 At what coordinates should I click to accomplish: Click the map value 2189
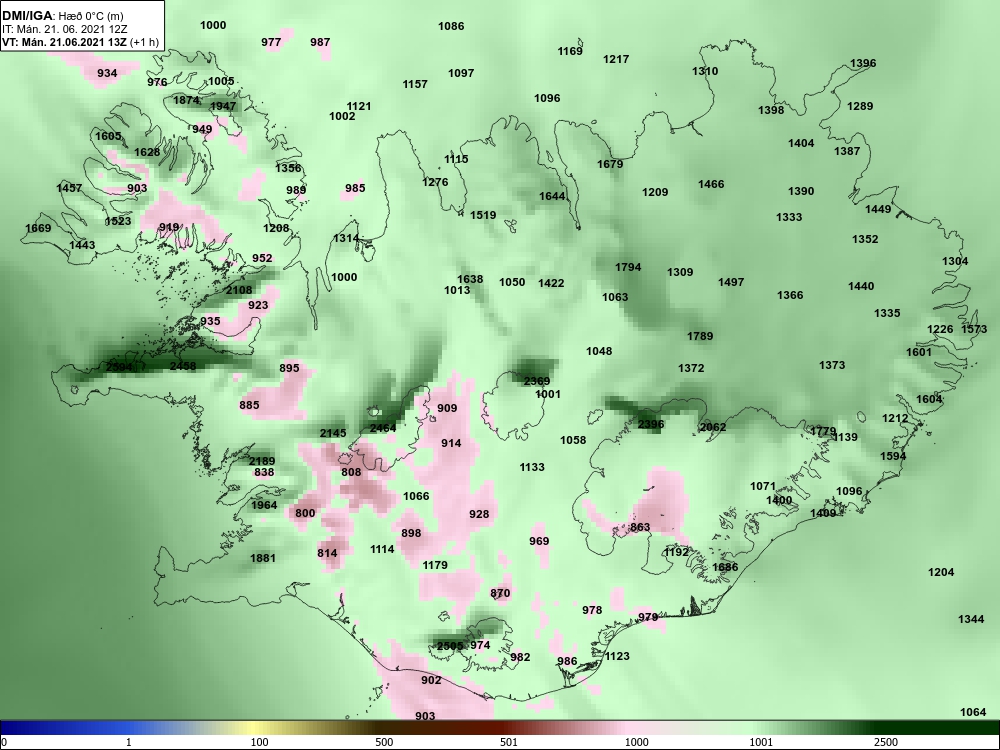pyautogui.click(x=262, y=461)
